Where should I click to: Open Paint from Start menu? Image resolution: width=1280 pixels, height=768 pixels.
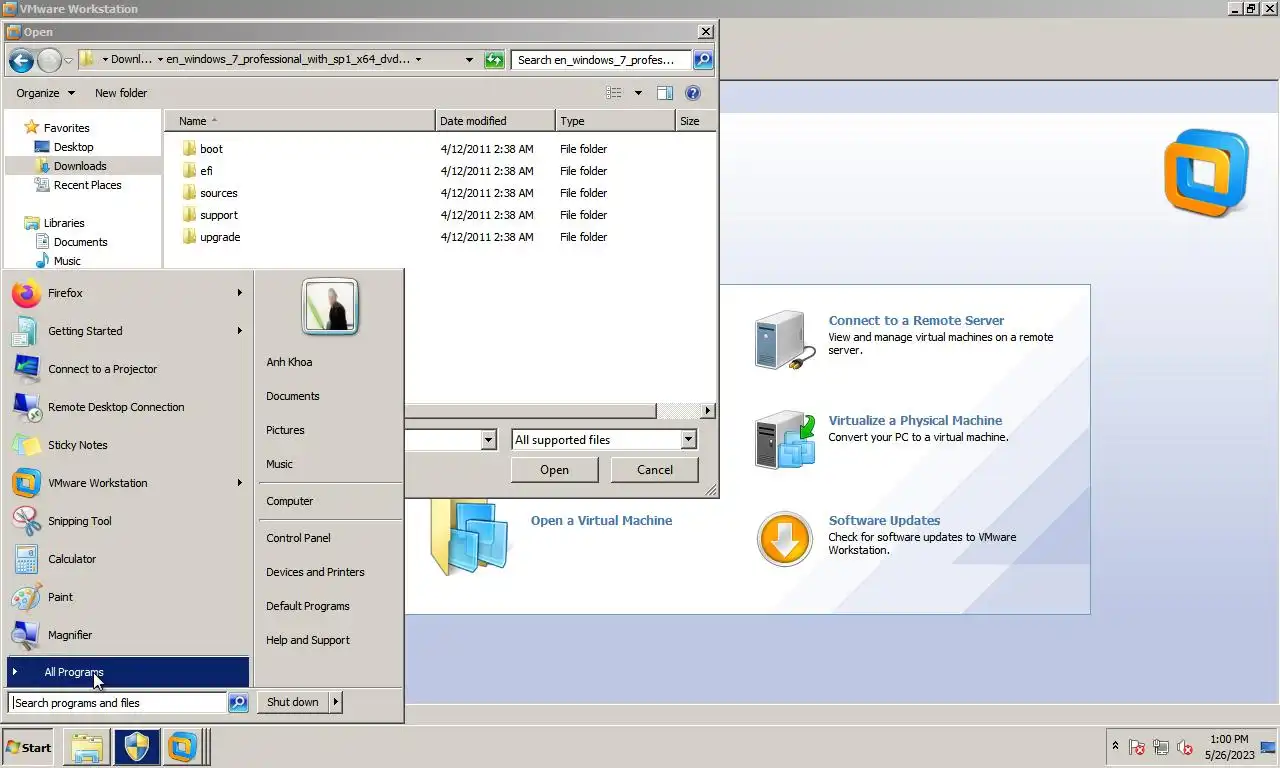pyautogui.click(x=128, y=597)
